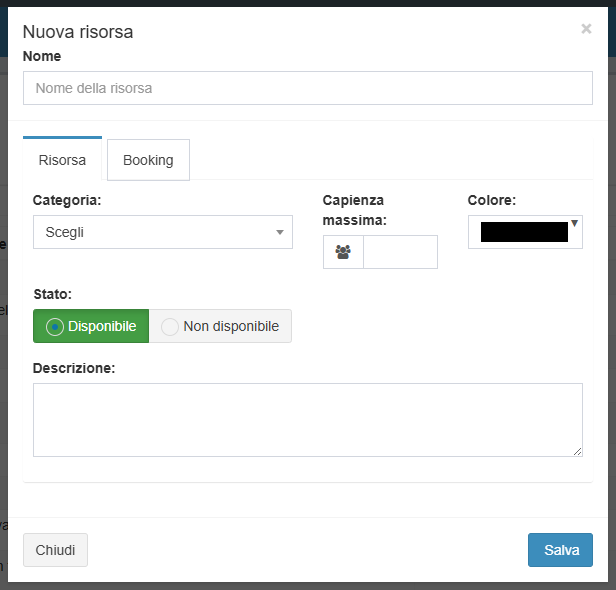
Task: Click the Descrizione textarea resize handle
Action: point(577,451)
